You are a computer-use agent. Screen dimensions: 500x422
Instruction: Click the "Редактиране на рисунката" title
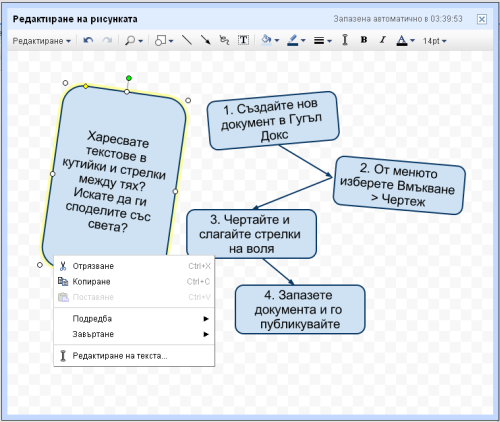coord(75,19)
